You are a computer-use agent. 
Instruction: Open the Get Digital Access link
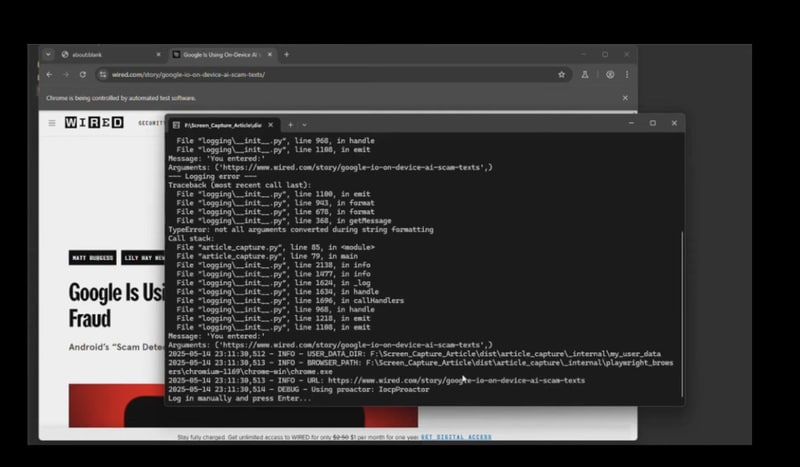point(456,437)
